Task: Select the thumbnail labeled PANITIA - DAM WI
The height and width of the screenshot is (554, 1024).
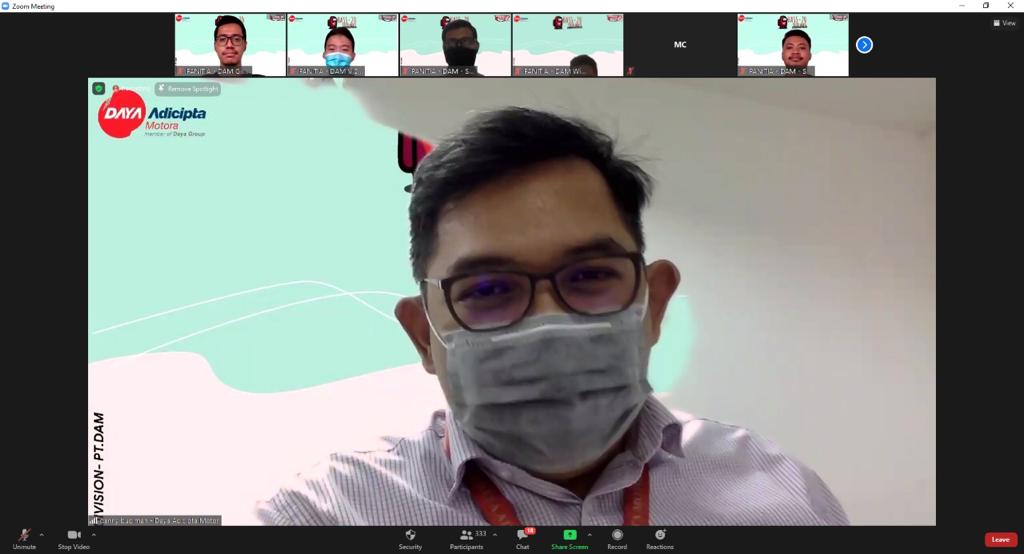Action: click(x=568, y=44)
